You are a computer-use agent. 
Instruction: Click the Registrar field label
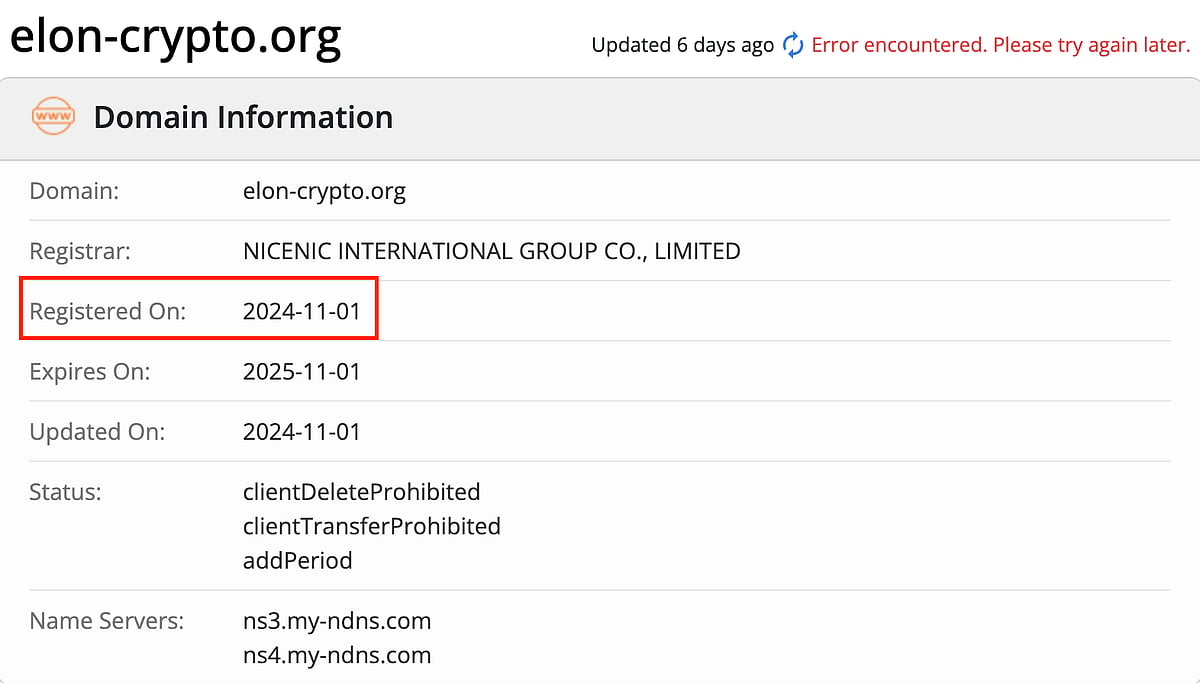point(80,251)
